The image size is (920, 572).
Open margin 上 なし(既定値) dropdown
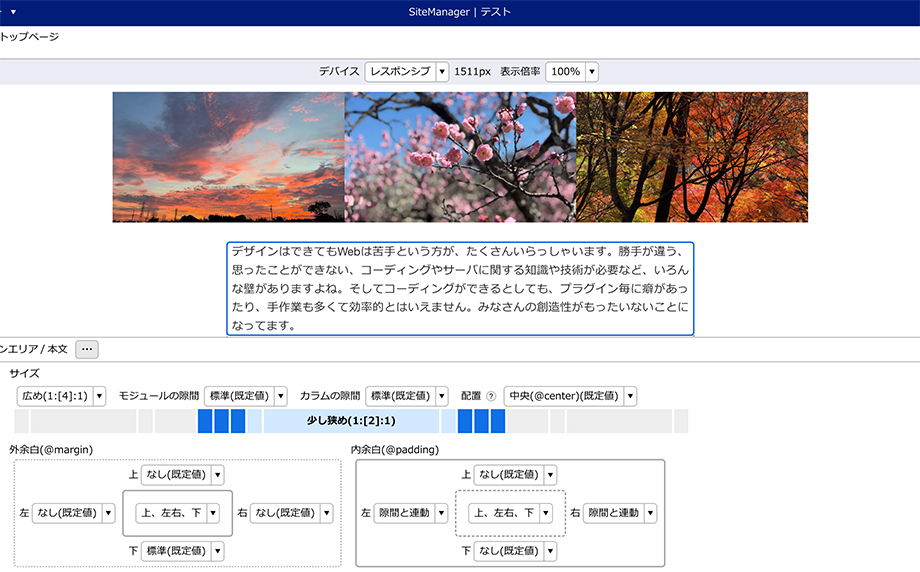(x=182, y=475)
